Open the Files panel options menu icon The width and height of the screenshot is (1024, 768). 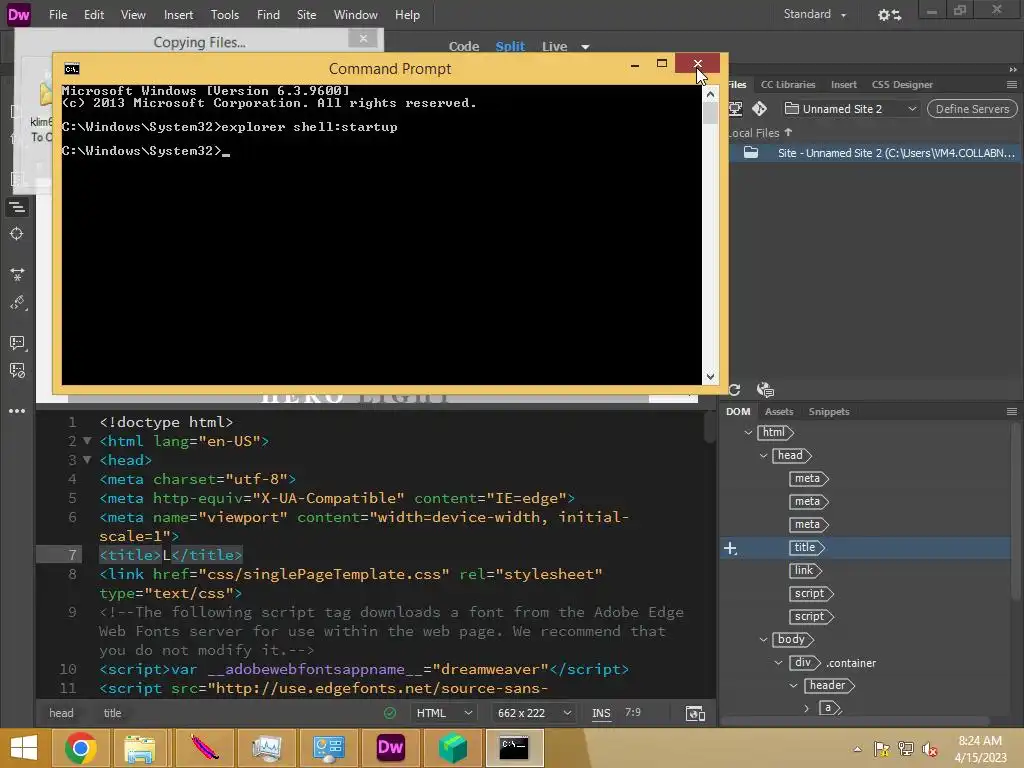[1012, 84]
